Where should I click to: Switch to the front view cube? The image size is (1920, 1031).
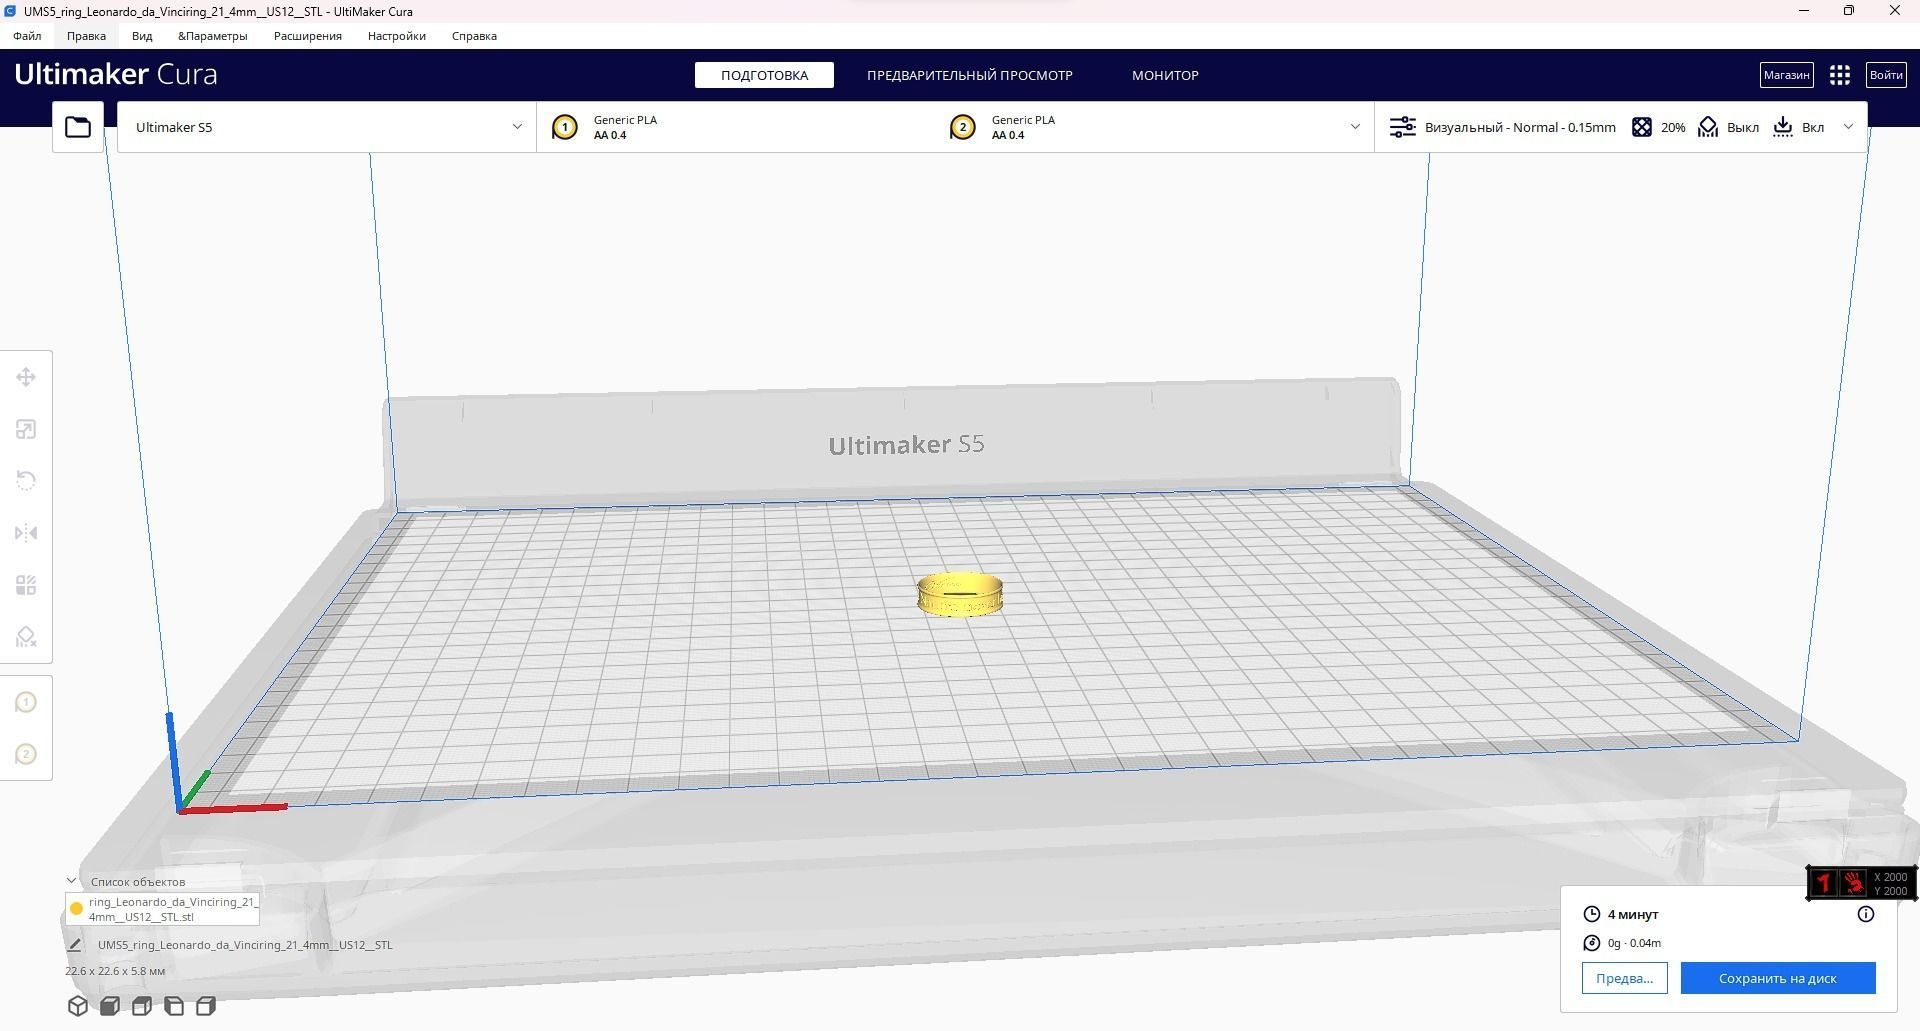point(110,1006)
